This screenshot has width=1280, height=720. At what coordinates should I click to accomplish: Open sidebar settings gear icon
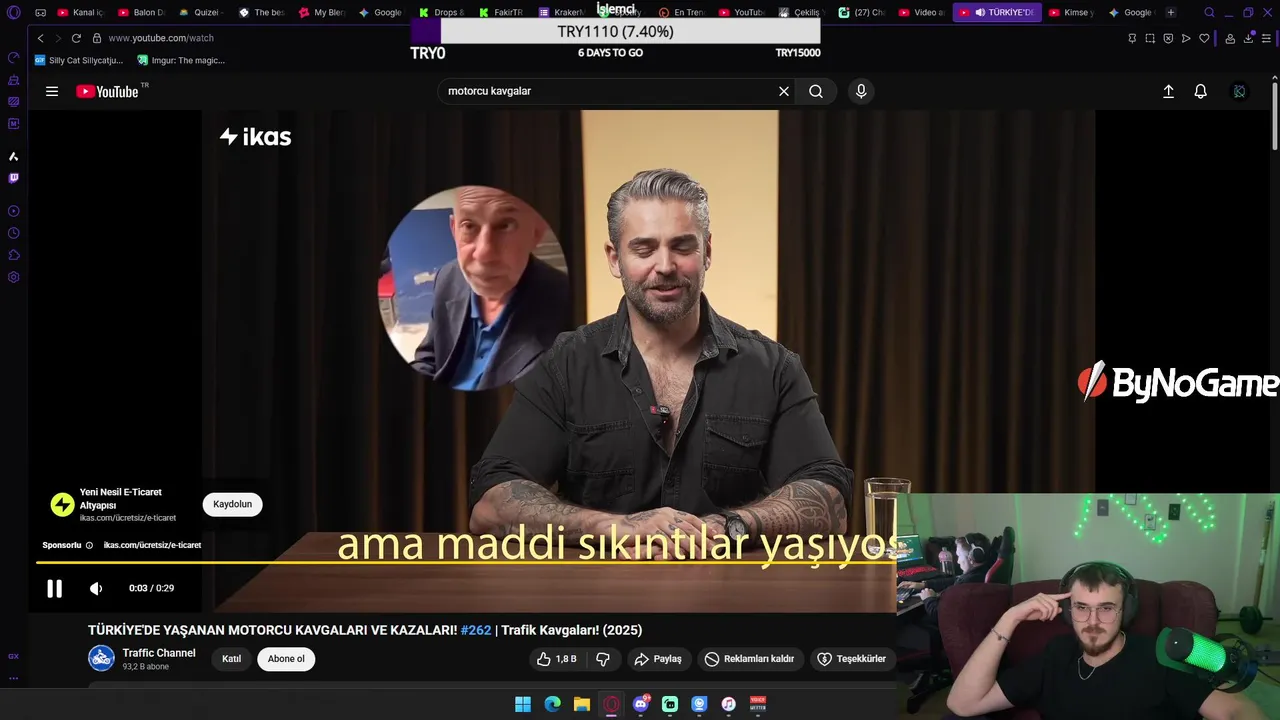pos(13,277)
